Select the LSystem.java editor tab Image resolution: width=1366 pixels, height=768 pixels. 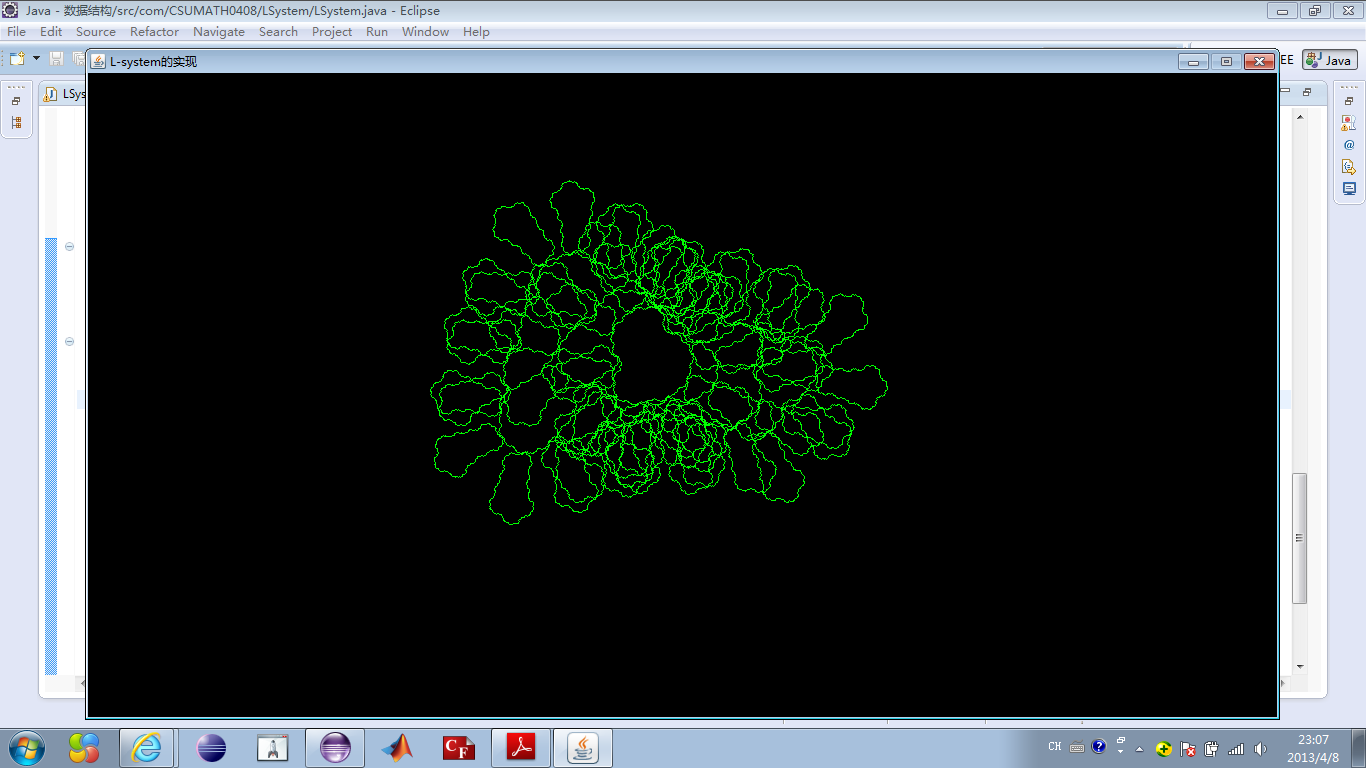65,94
